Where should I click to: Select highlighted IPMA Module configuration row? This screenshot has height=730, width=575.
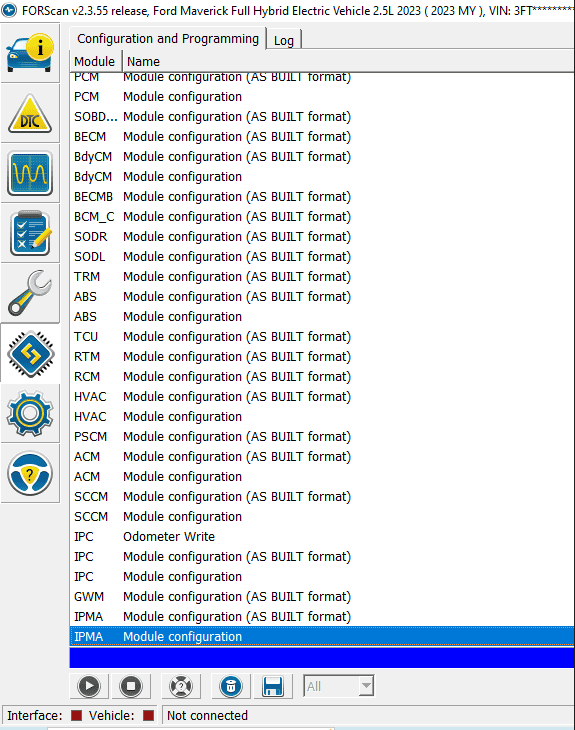322,637
